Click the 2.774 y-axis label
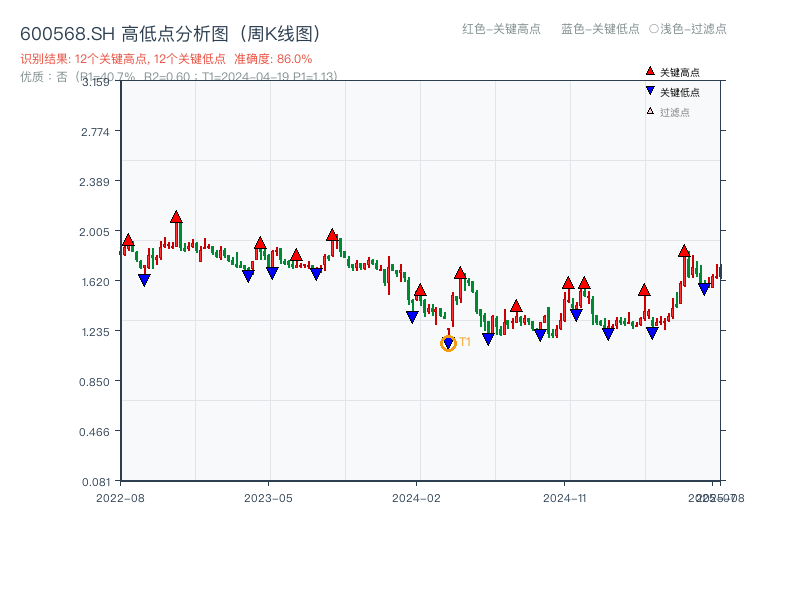Screen dimensions: 800x600 (x=95, y=132)
